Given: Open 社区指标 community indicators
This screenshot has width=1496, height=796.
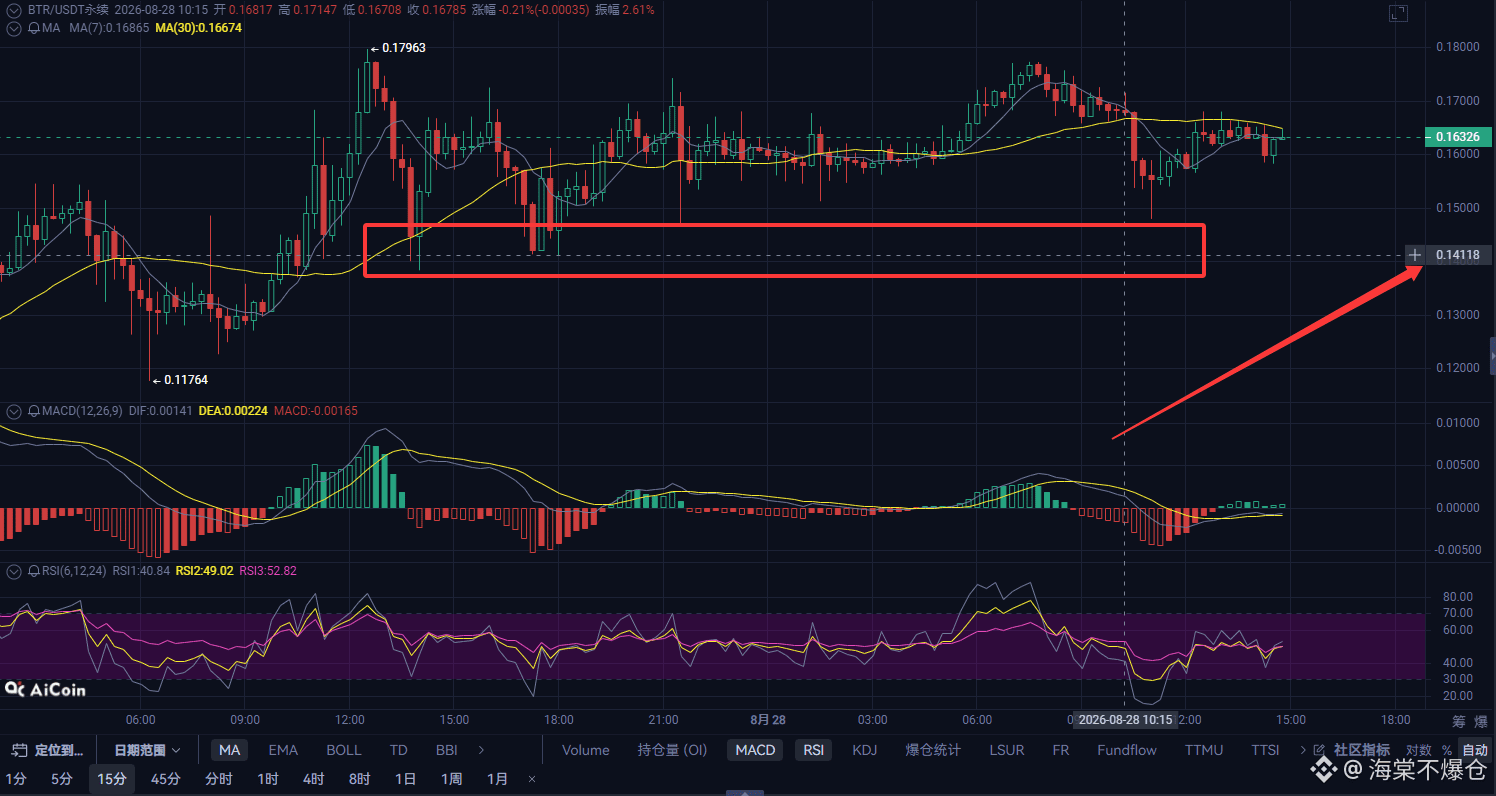Looking at the screenshot, I should (x=1361, y=750).
